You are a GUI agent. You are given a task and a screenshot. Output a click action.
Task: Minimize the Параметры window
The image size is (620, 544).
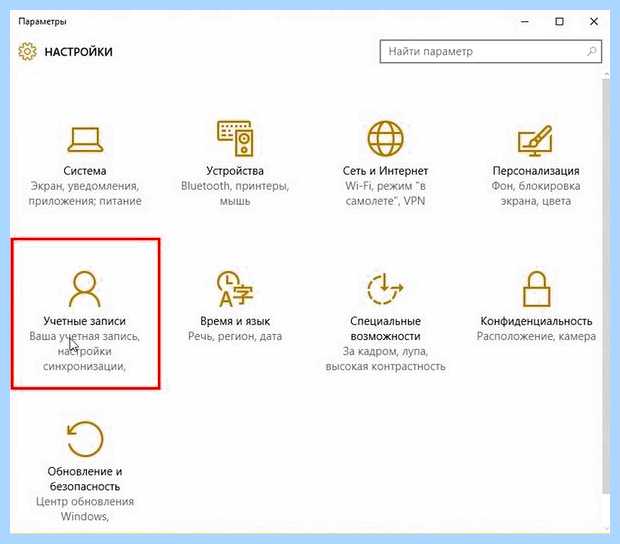[525, 21]
